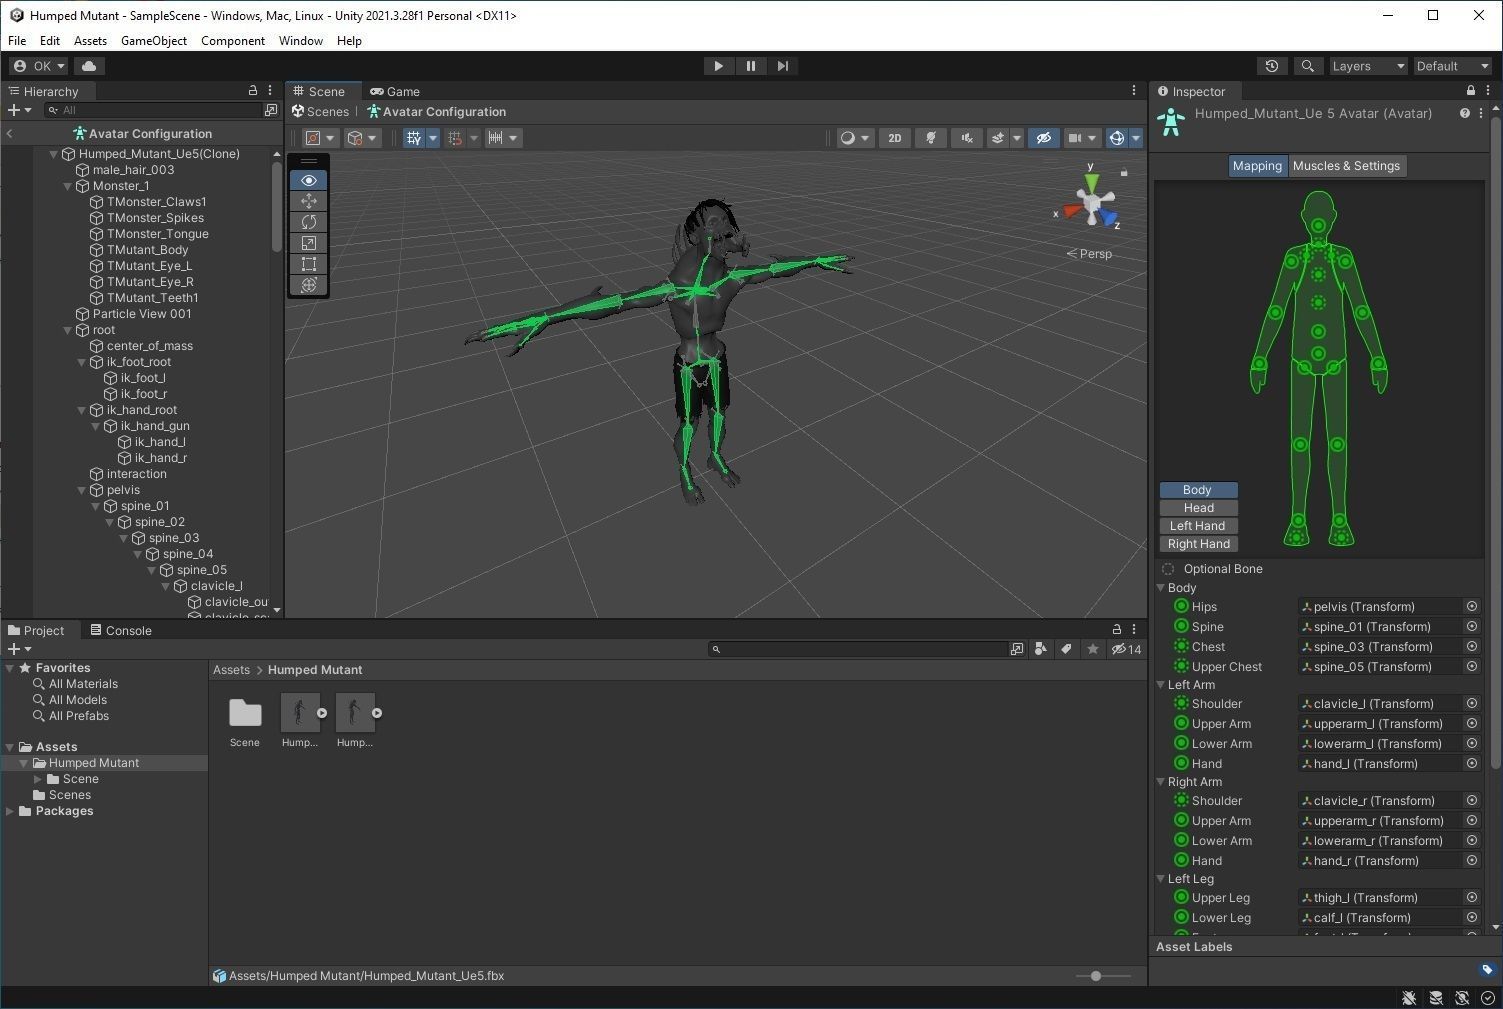1503x1009 pixels.
Task: Click Search by Type icon in Project
Action: 1041,649
